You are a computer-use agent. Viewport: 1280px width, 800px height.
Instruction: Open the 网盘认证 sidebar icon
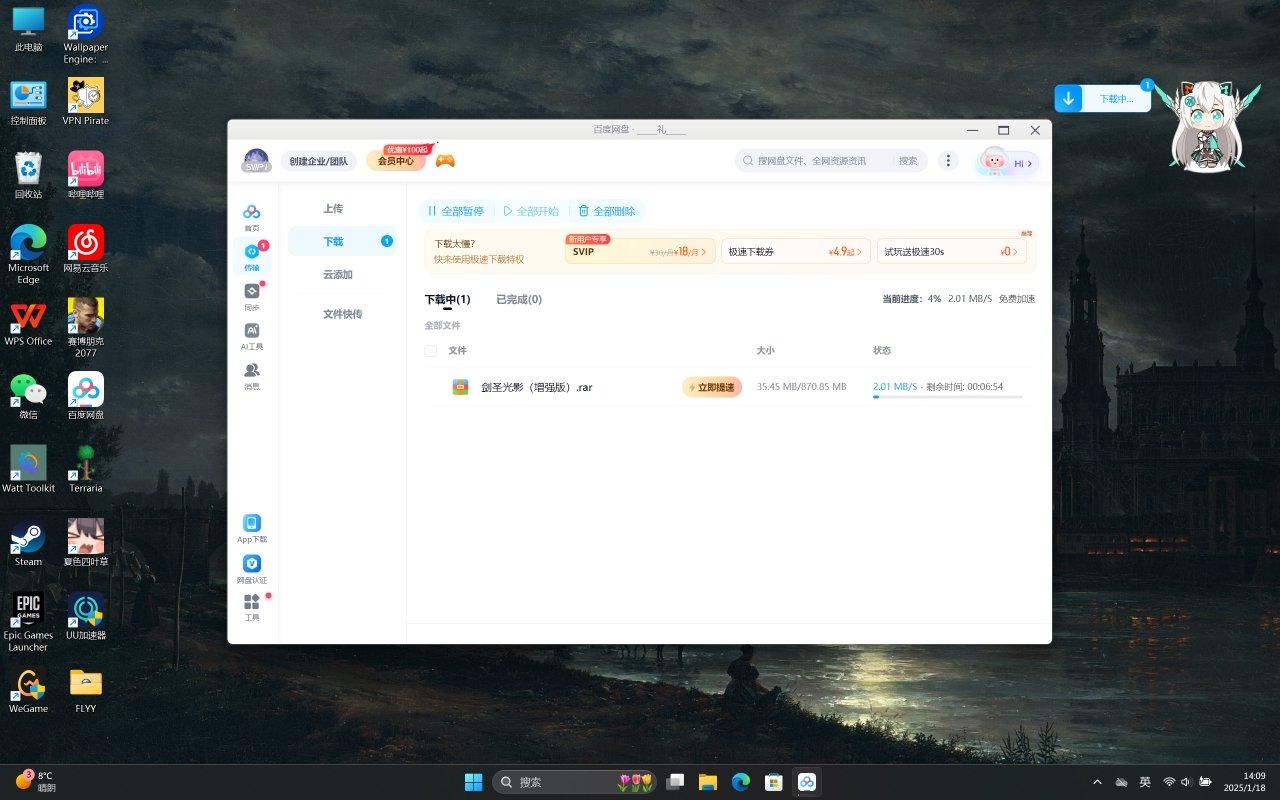click(x=252, y=570)
